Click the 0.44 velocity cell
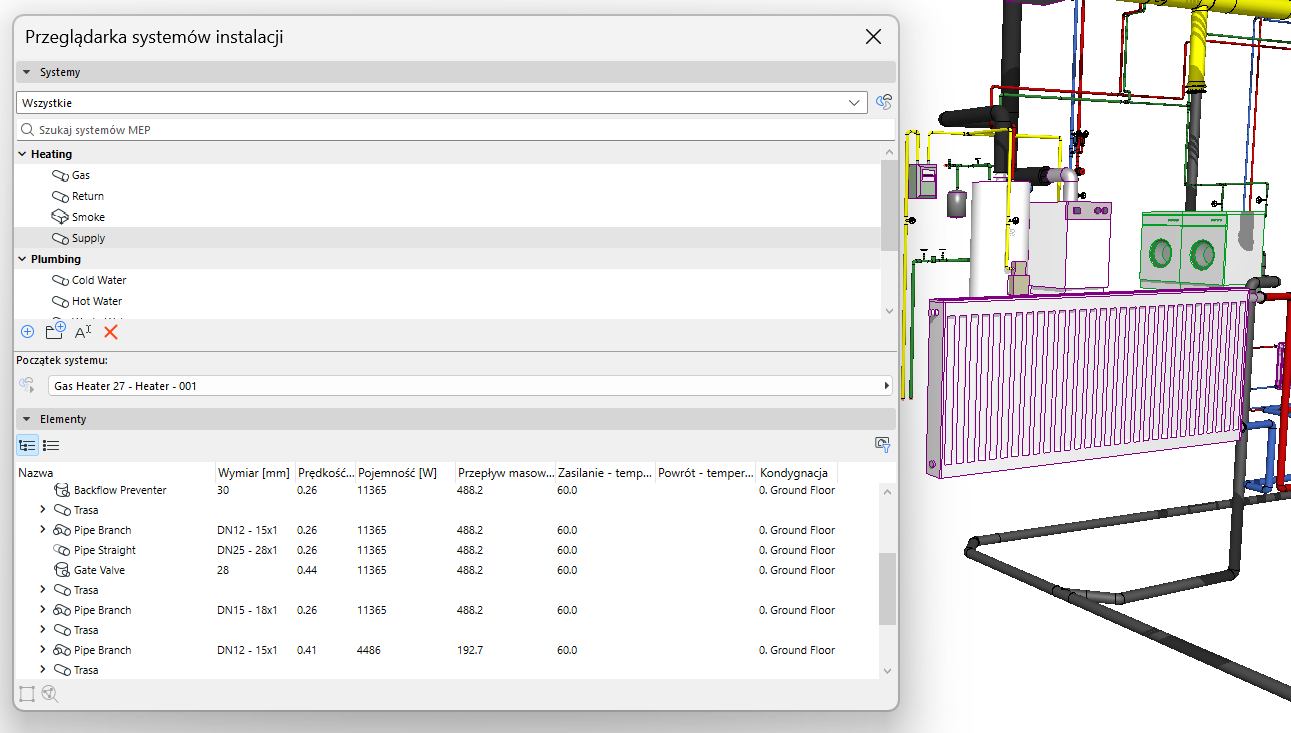Screen dimensions: 1291x733 tap(307, 570)
